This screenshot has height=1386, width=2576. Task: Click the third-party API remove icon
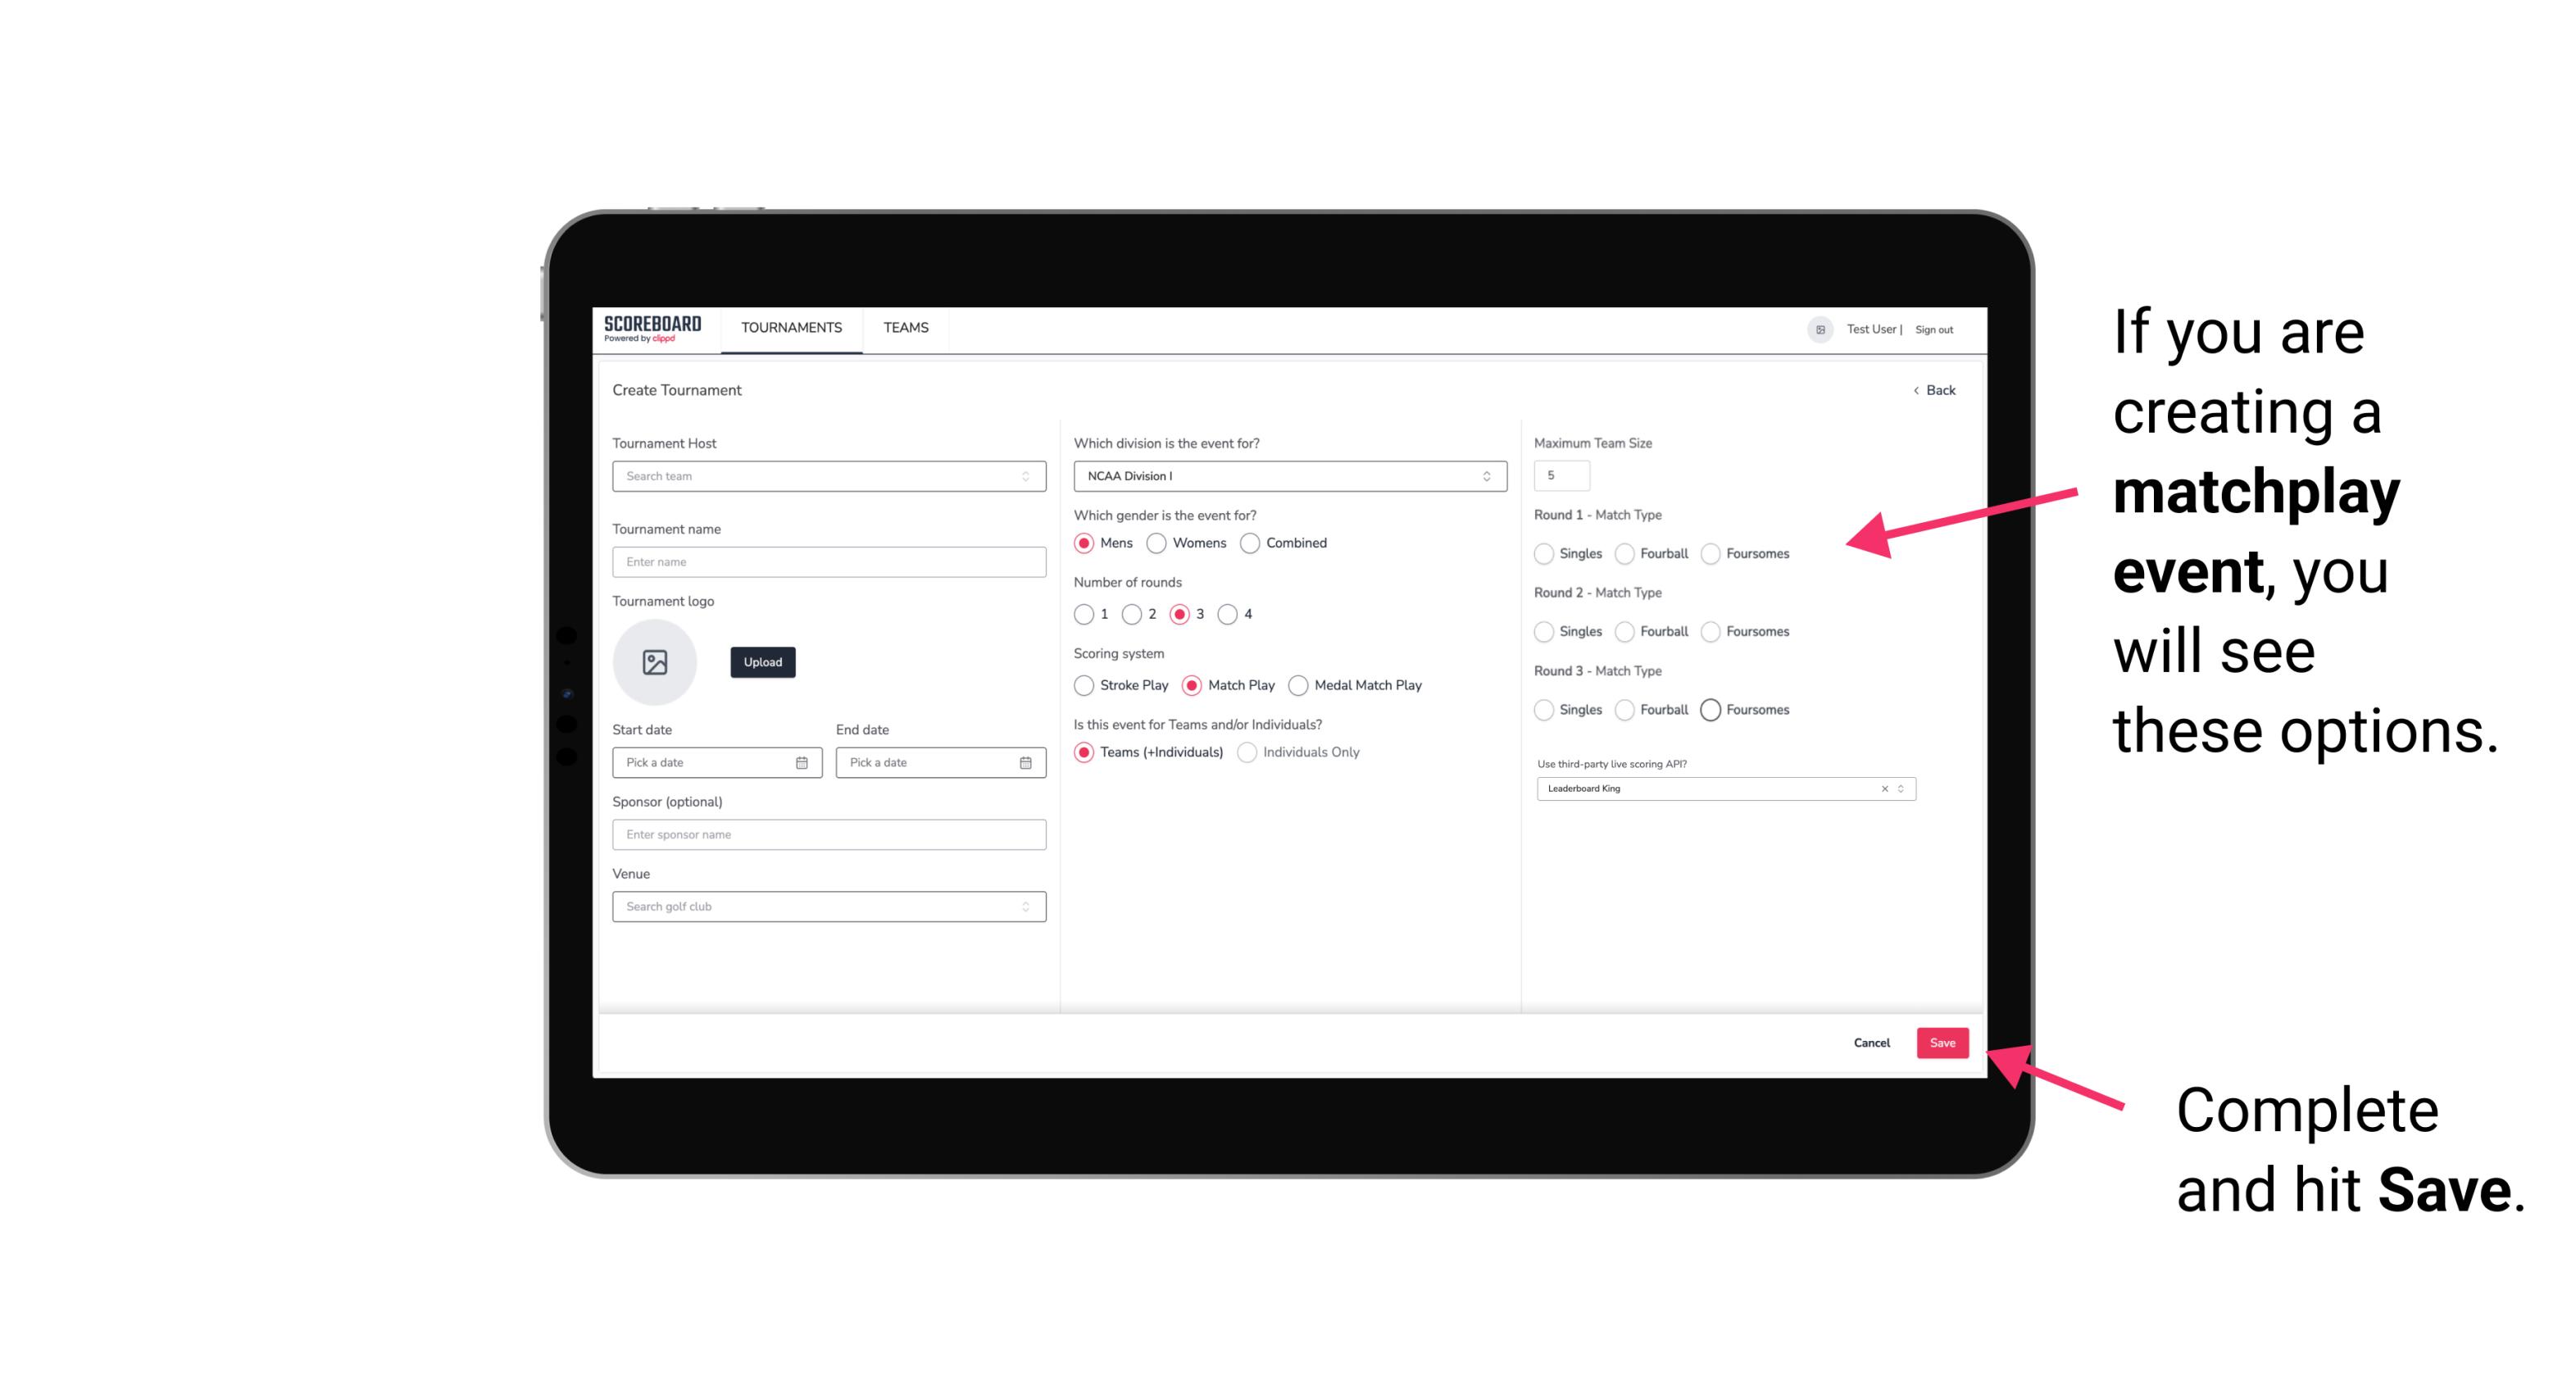1883,787
